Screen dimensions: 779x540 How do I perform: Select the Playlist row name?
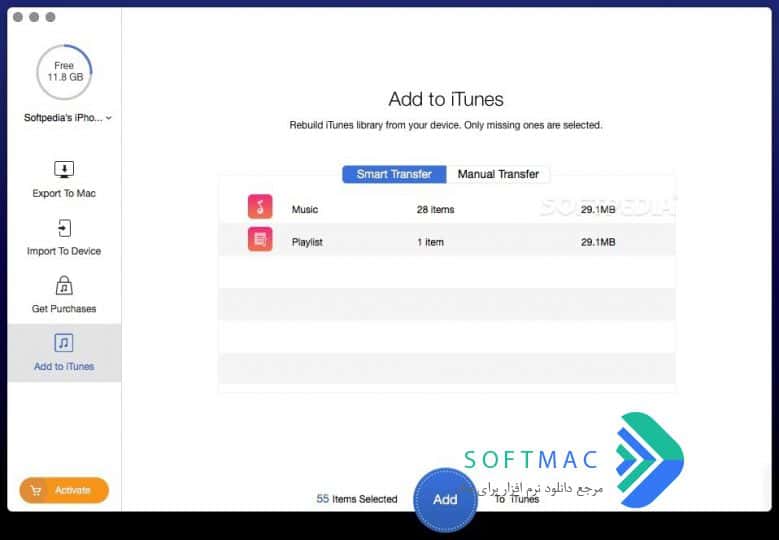307,242
